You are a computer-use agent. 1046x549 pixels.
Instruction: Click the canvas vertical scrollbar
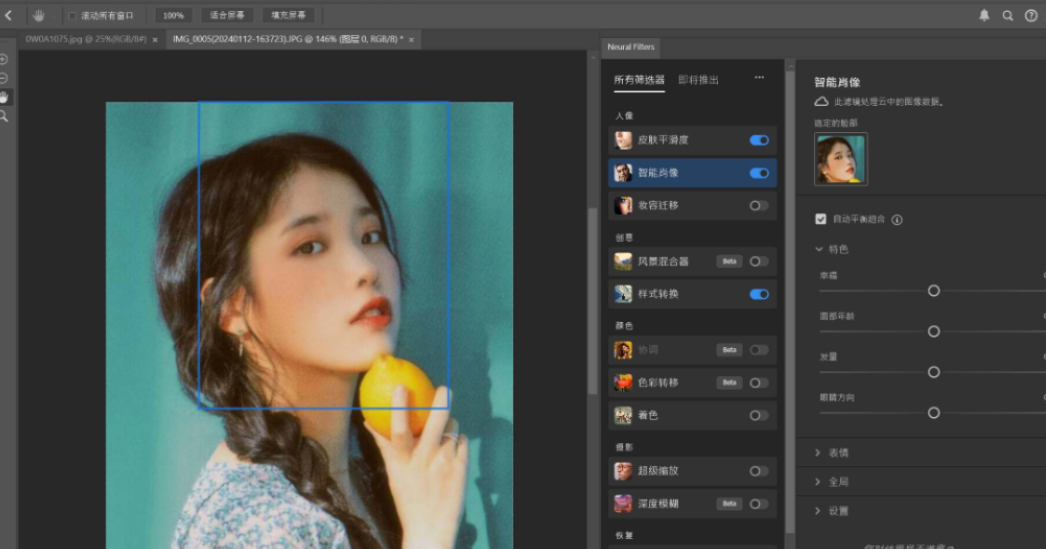[592, 300]
